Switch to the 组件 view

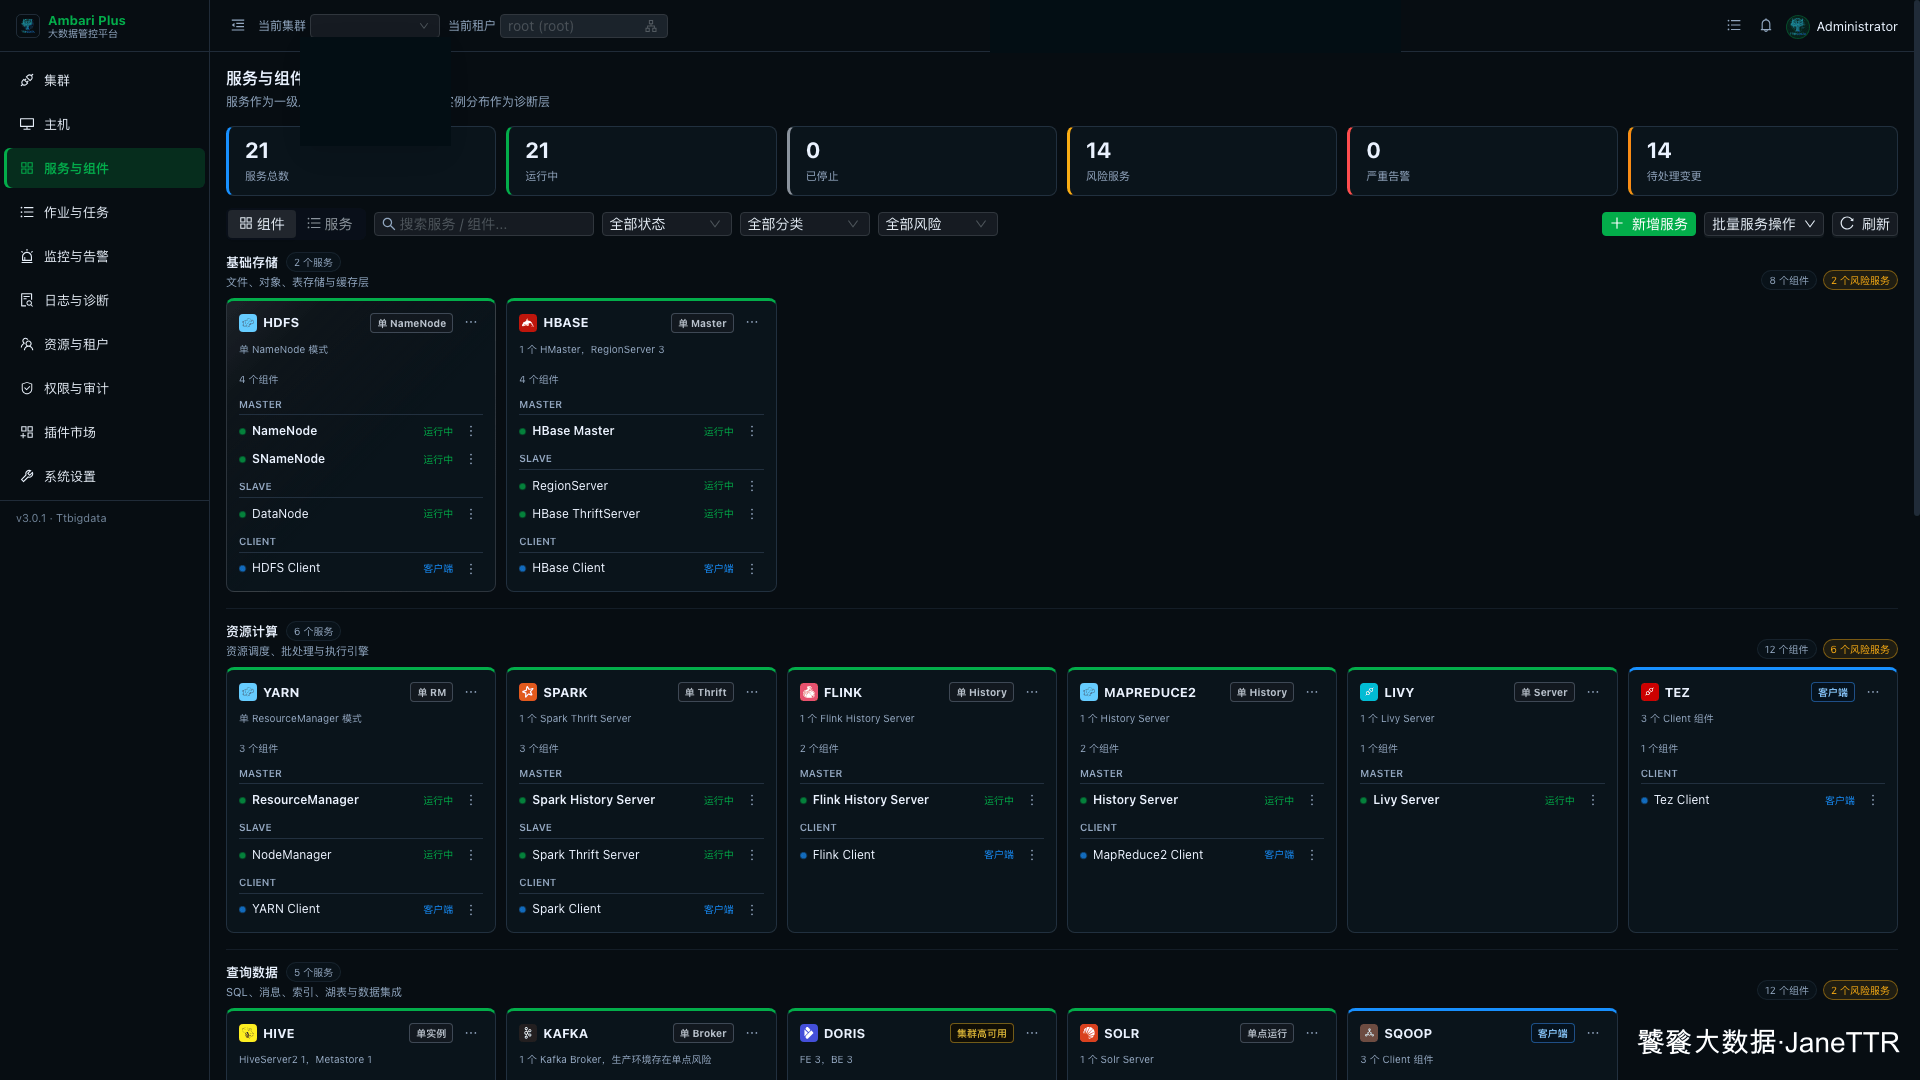(262, 224)
